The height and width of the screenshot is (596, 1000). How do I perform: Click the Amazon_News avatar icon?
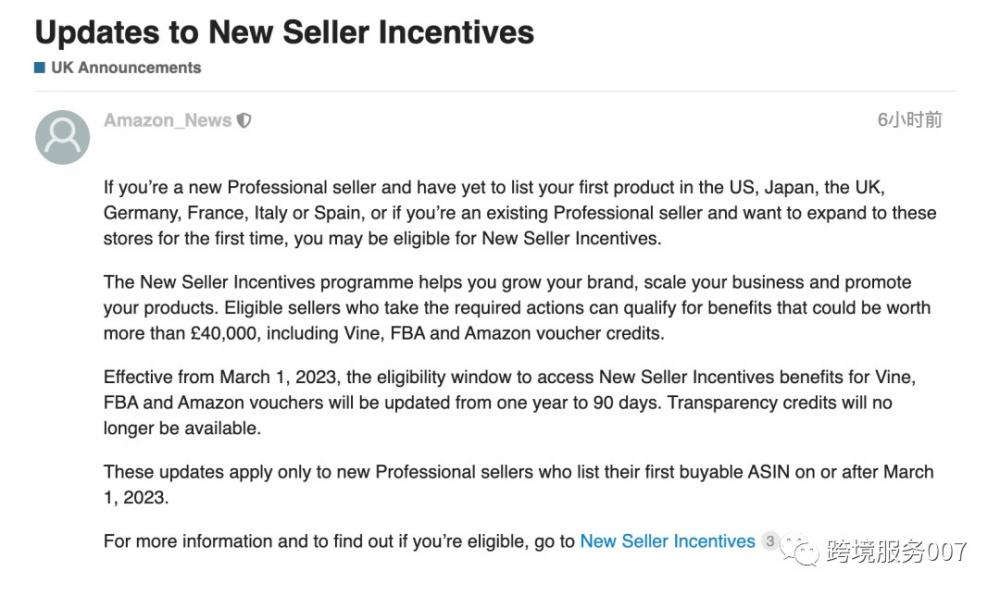point(62,137)
